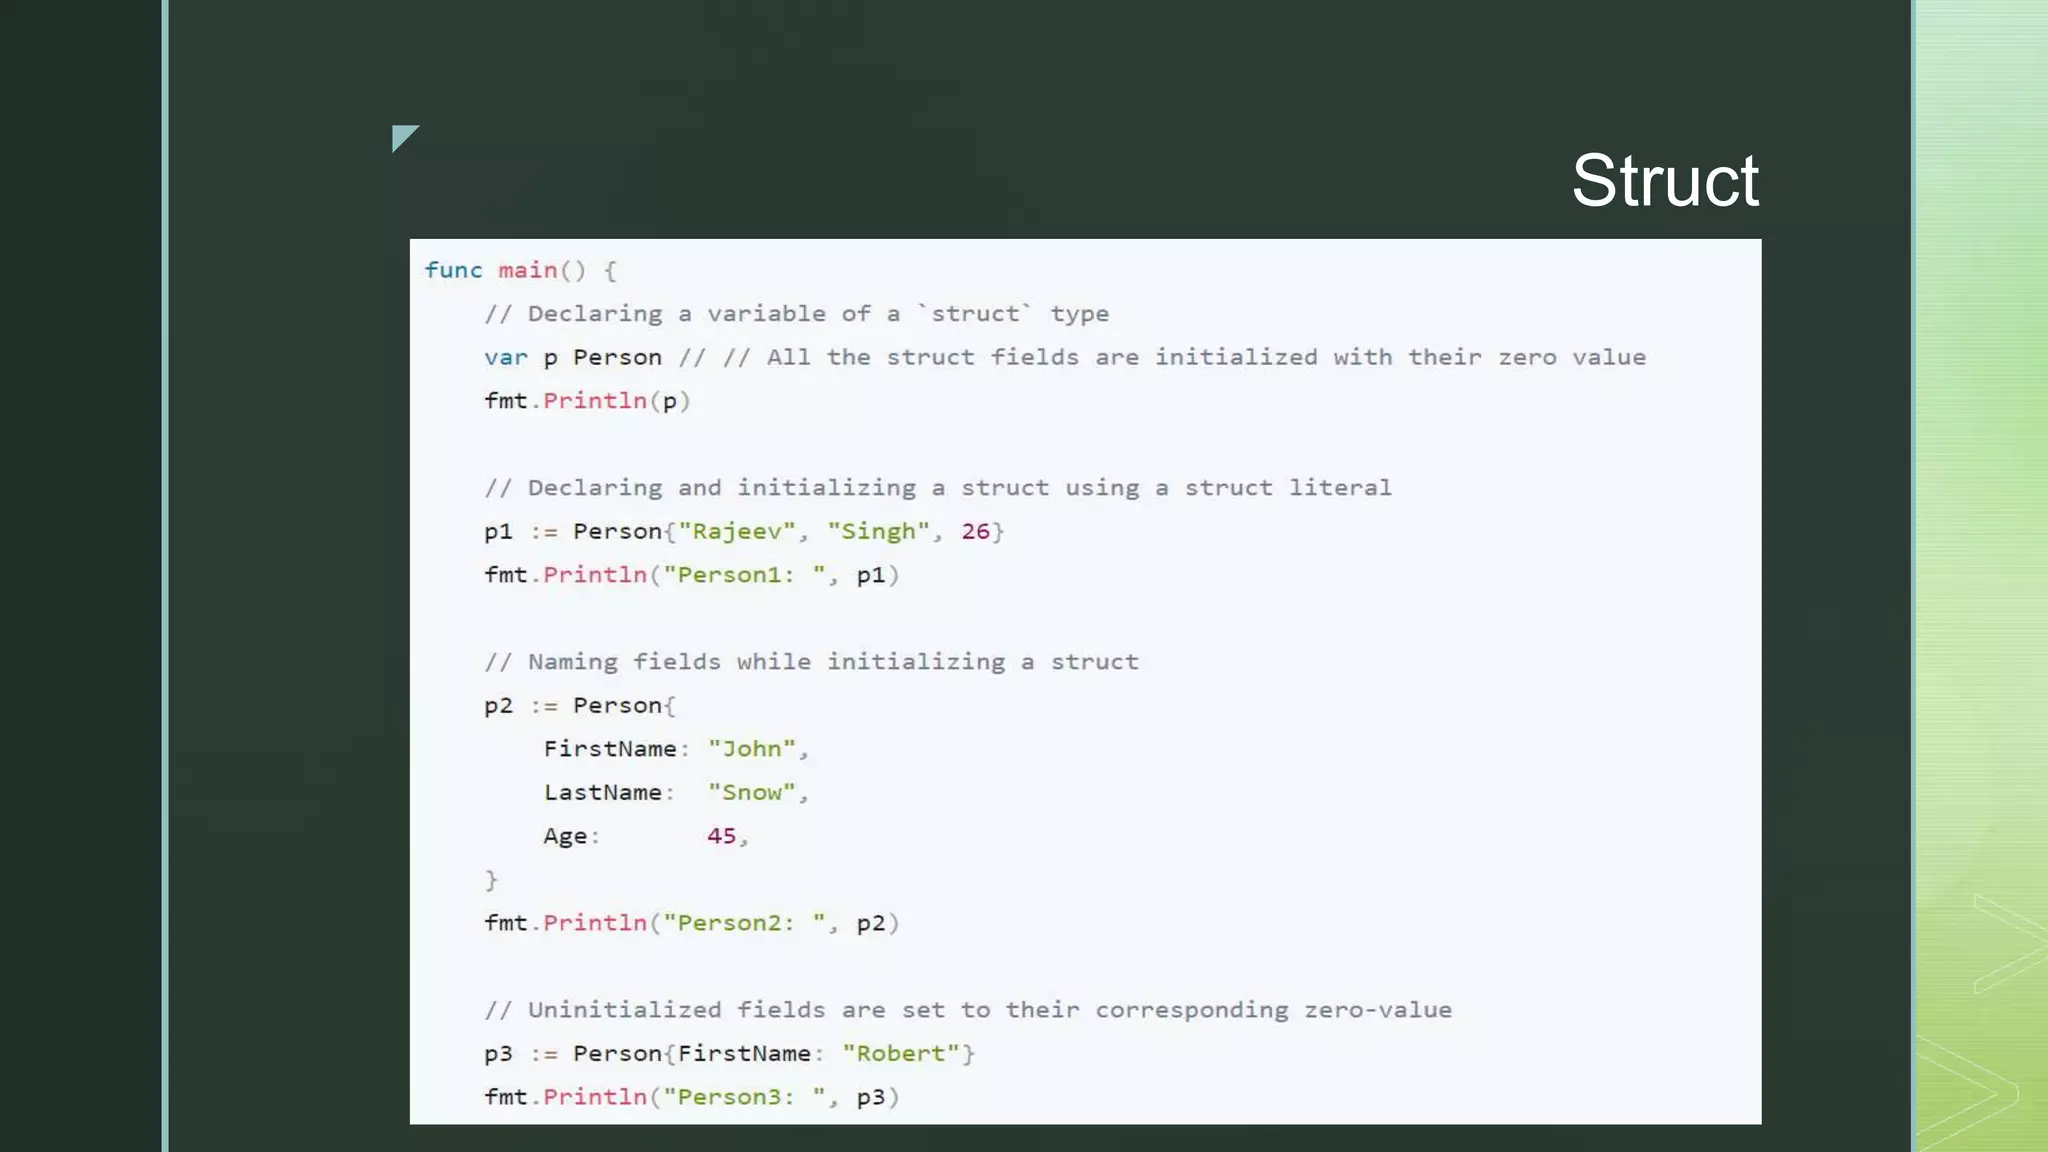Click the LastName field label
The image size is (2048, 1152).
[602, 793]
